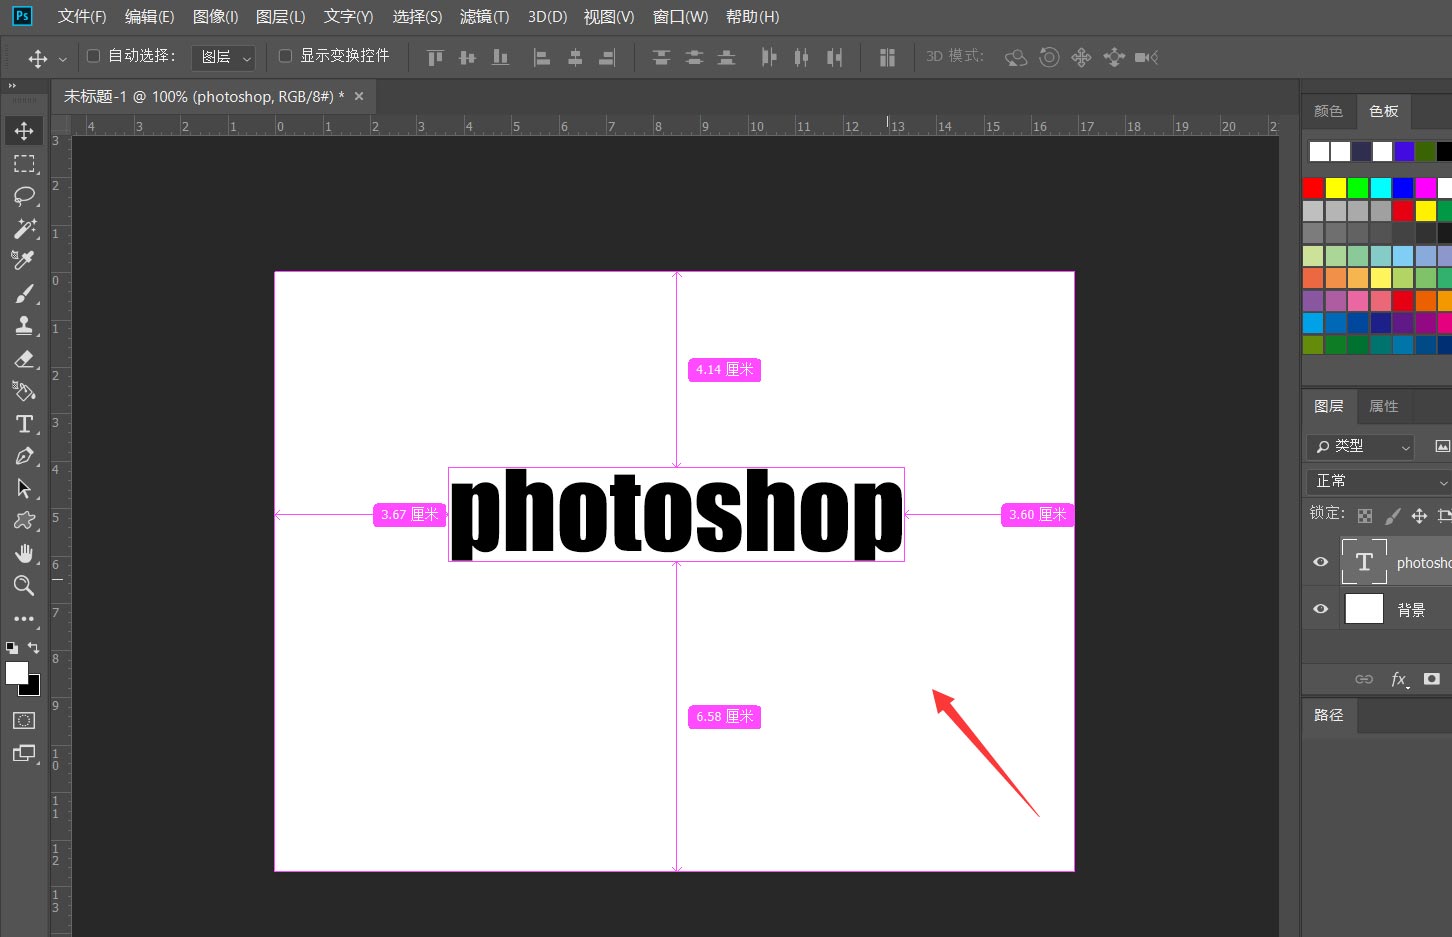1452x937 pixels.
Task: Click the photoshop text on the canvas
Action: click(x=677, y=514)
